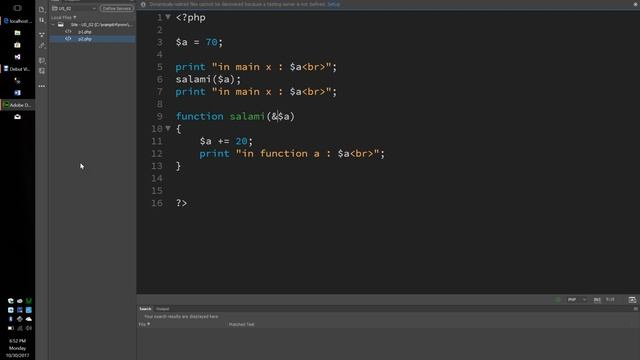
Task: Open Customize Toolbar three-dots icon
Action: [42, 86]
